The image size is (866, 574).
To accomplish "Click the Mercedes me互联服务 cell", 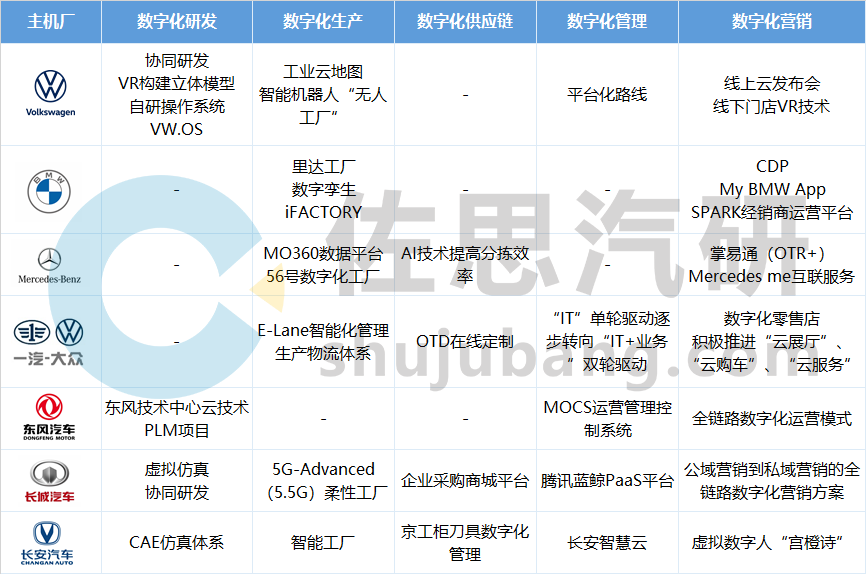I will tap(772, 265).
